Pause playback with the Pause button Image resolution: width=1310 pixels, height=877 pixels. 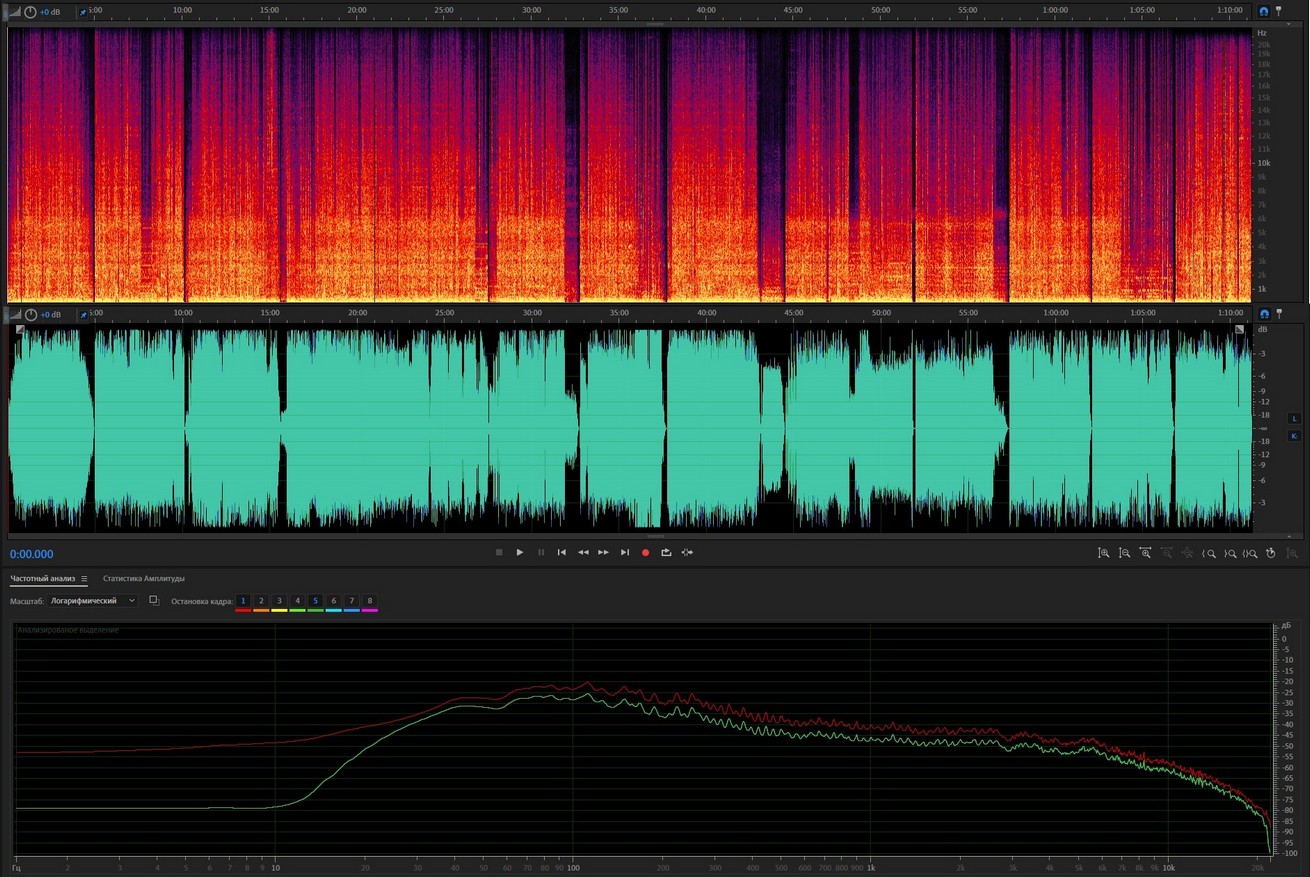(541, 552)
